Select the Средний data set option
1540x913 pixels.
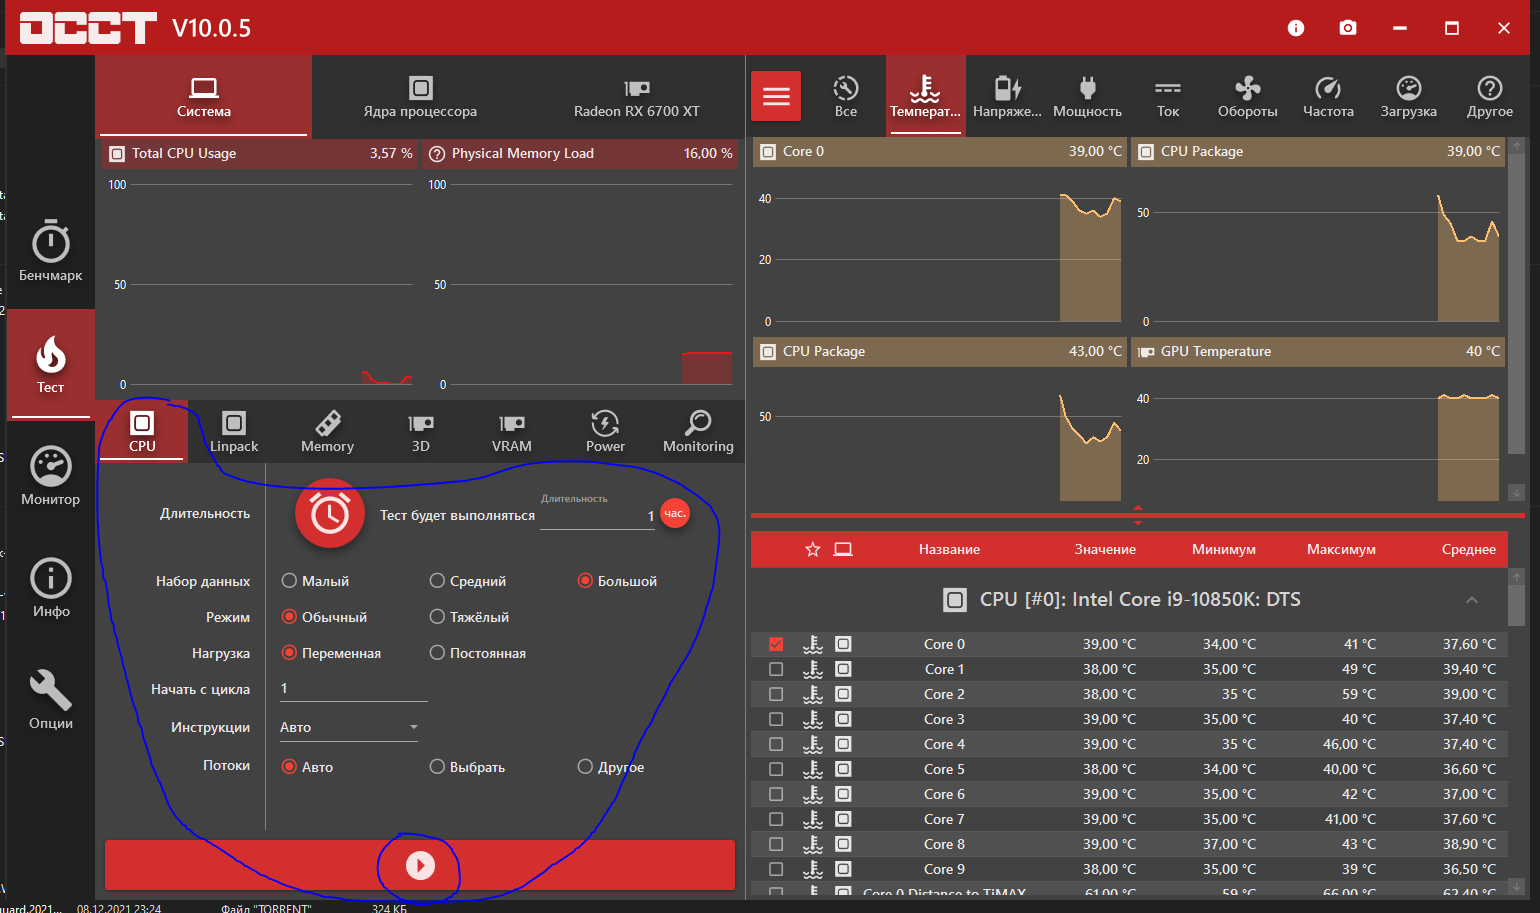(468, 581)
